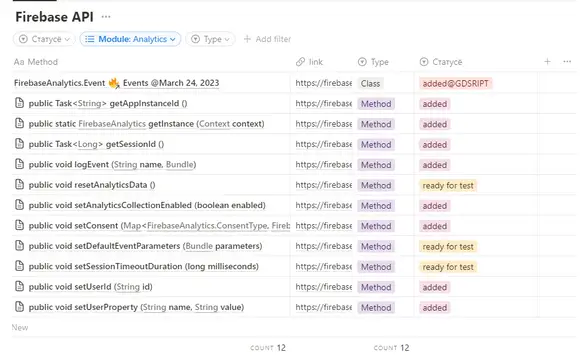Click the added status tag of getSessionId
The width and height of the screenshot is (585, 360).
(435, 145)
